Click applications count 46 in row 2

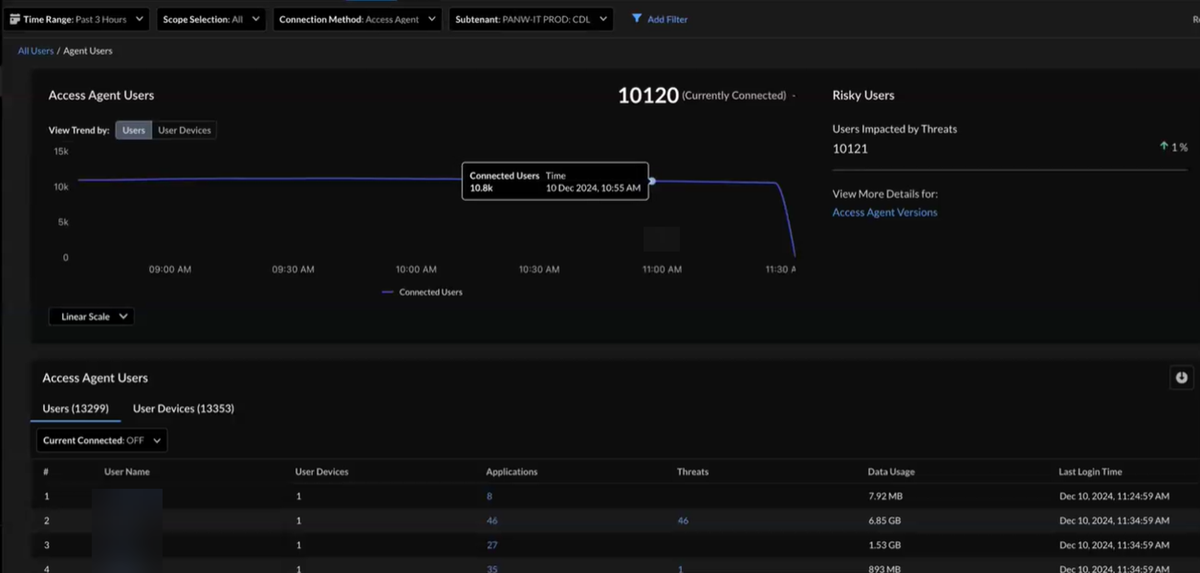(x=491, y=521)
